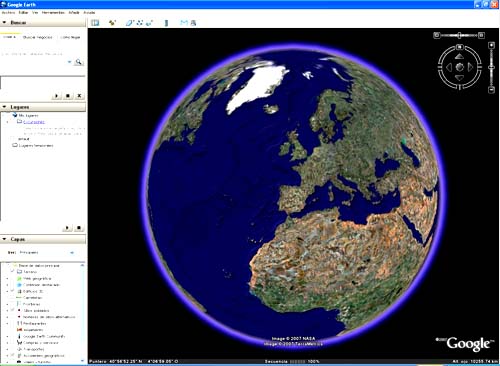Click play tour button in Lugares panel

(x=67, y=228)
